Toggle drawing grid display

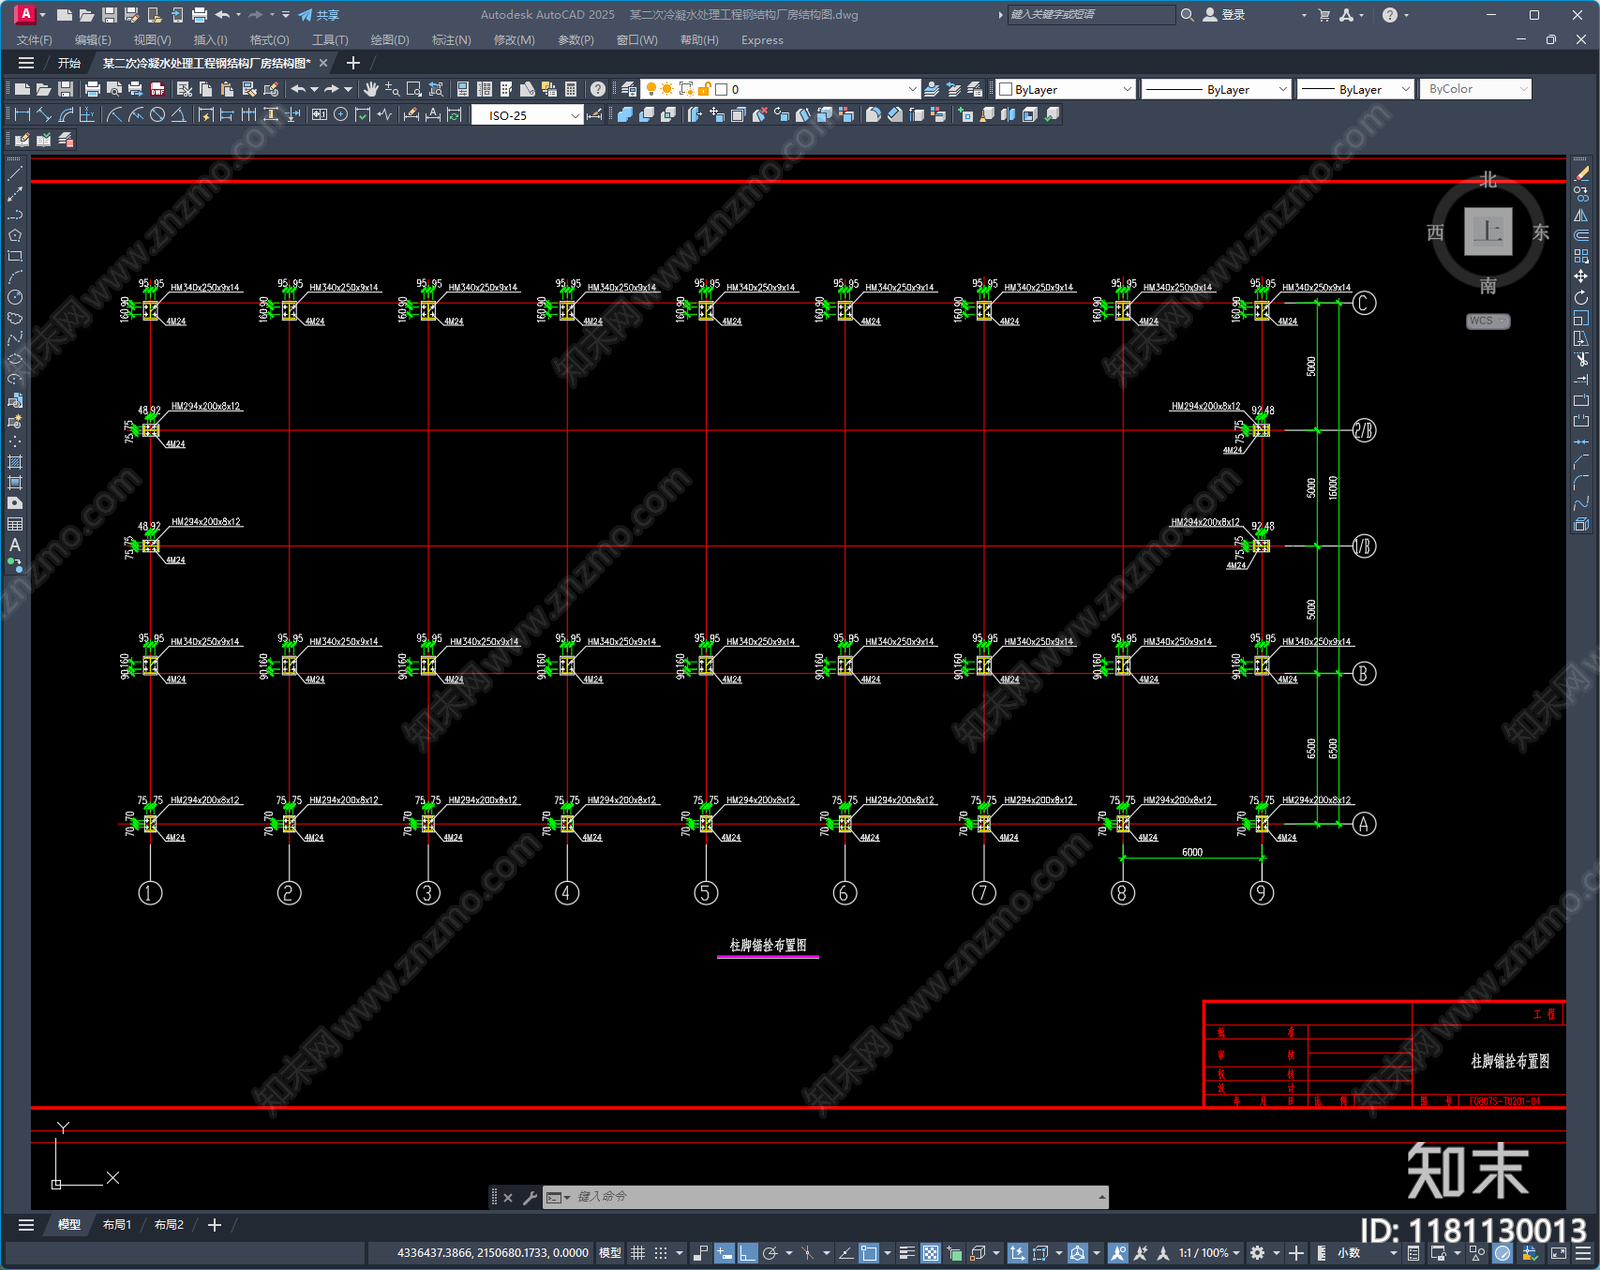click(637, 1253)
